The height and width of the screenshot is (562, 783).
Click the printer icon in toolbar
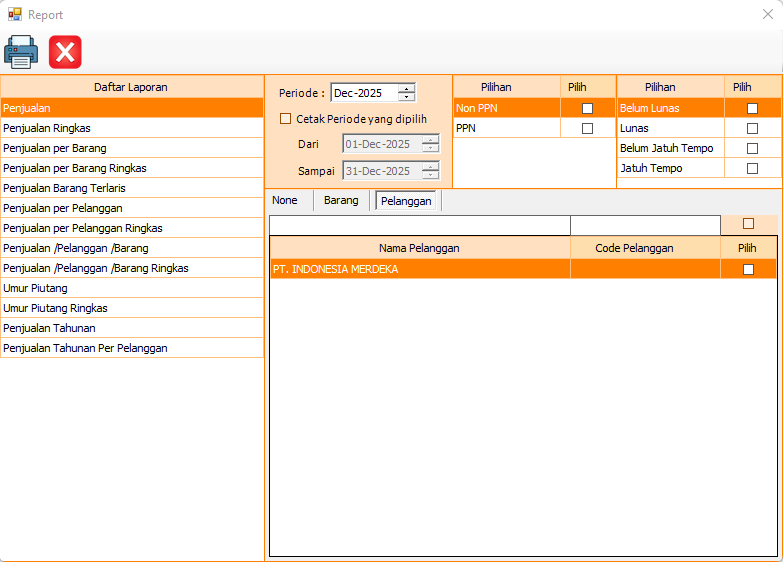tap(22, 51)
